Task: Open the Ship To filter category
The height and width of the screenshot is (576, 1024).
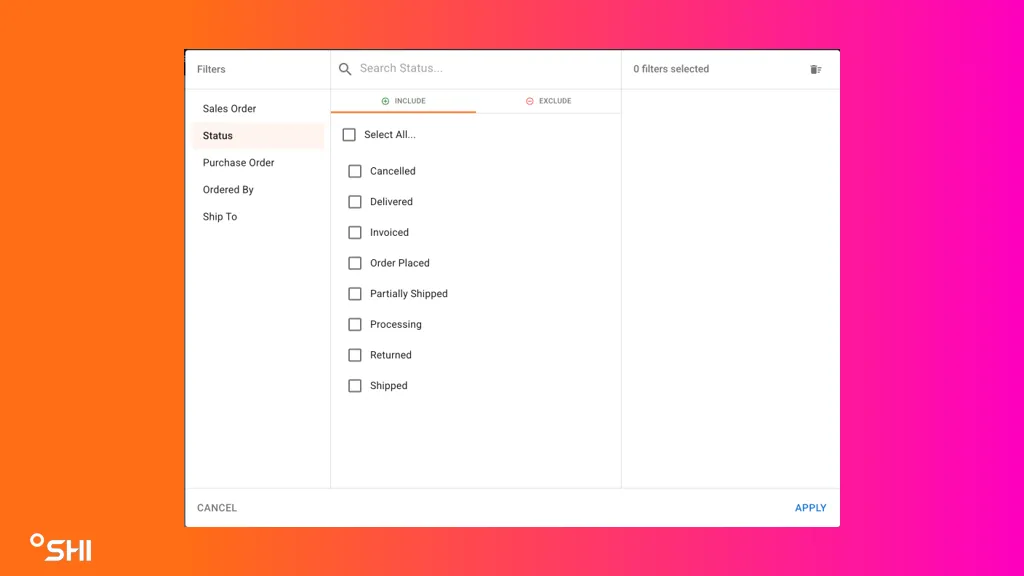Action: pos(258,217)
